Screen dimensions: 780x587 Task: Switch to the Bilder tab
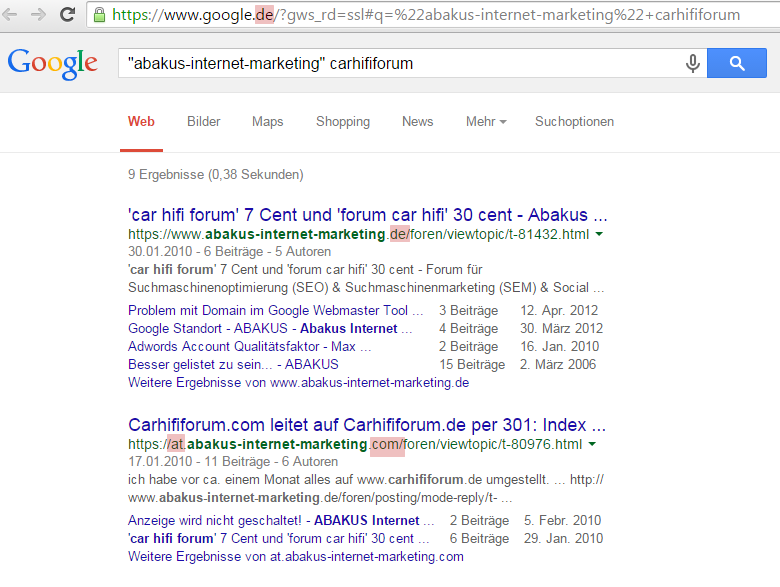pos(203,122)
